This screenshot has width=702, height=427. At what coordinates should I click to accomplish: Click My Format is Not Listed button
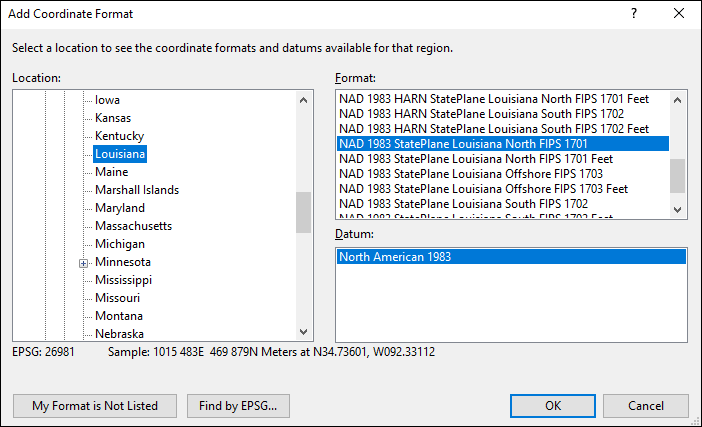tap(95, 406)
